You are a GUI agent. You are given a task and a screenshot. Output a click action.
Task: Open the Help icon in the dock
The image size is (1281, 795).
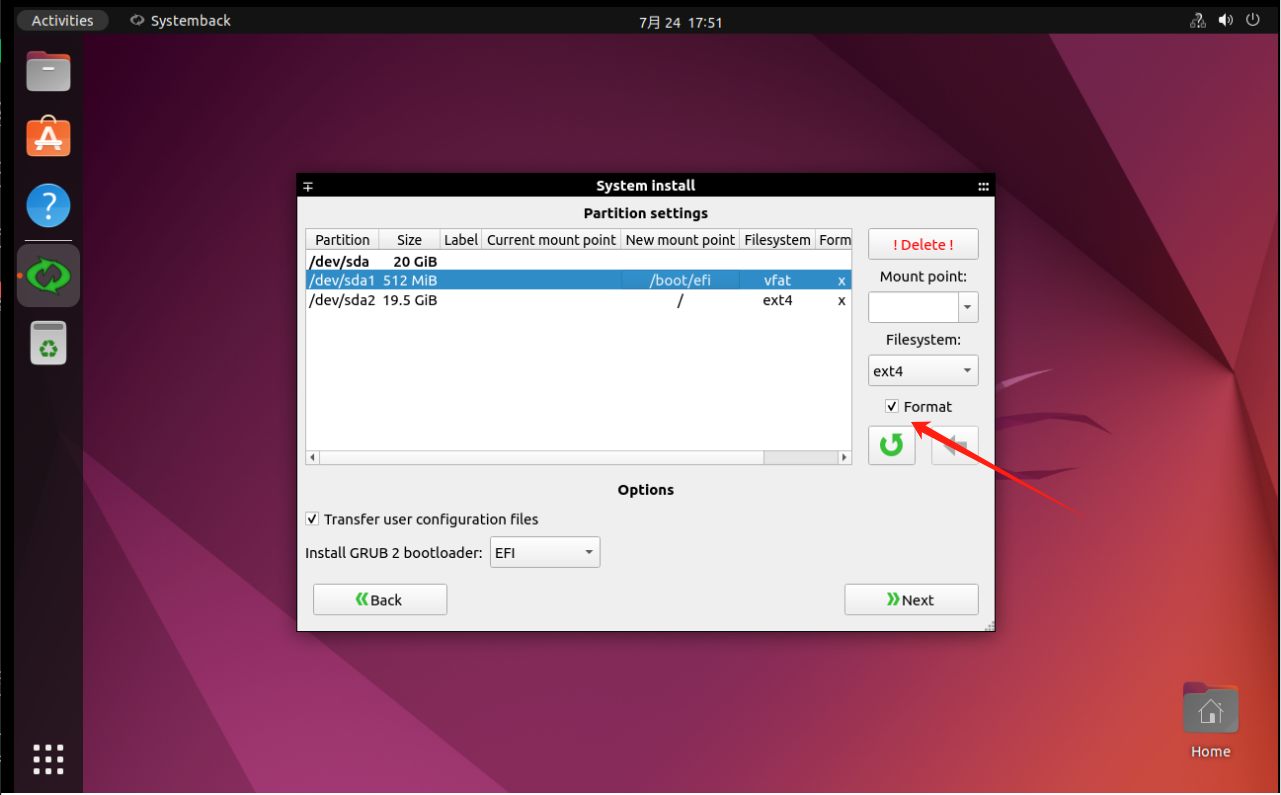click(47, 205)
